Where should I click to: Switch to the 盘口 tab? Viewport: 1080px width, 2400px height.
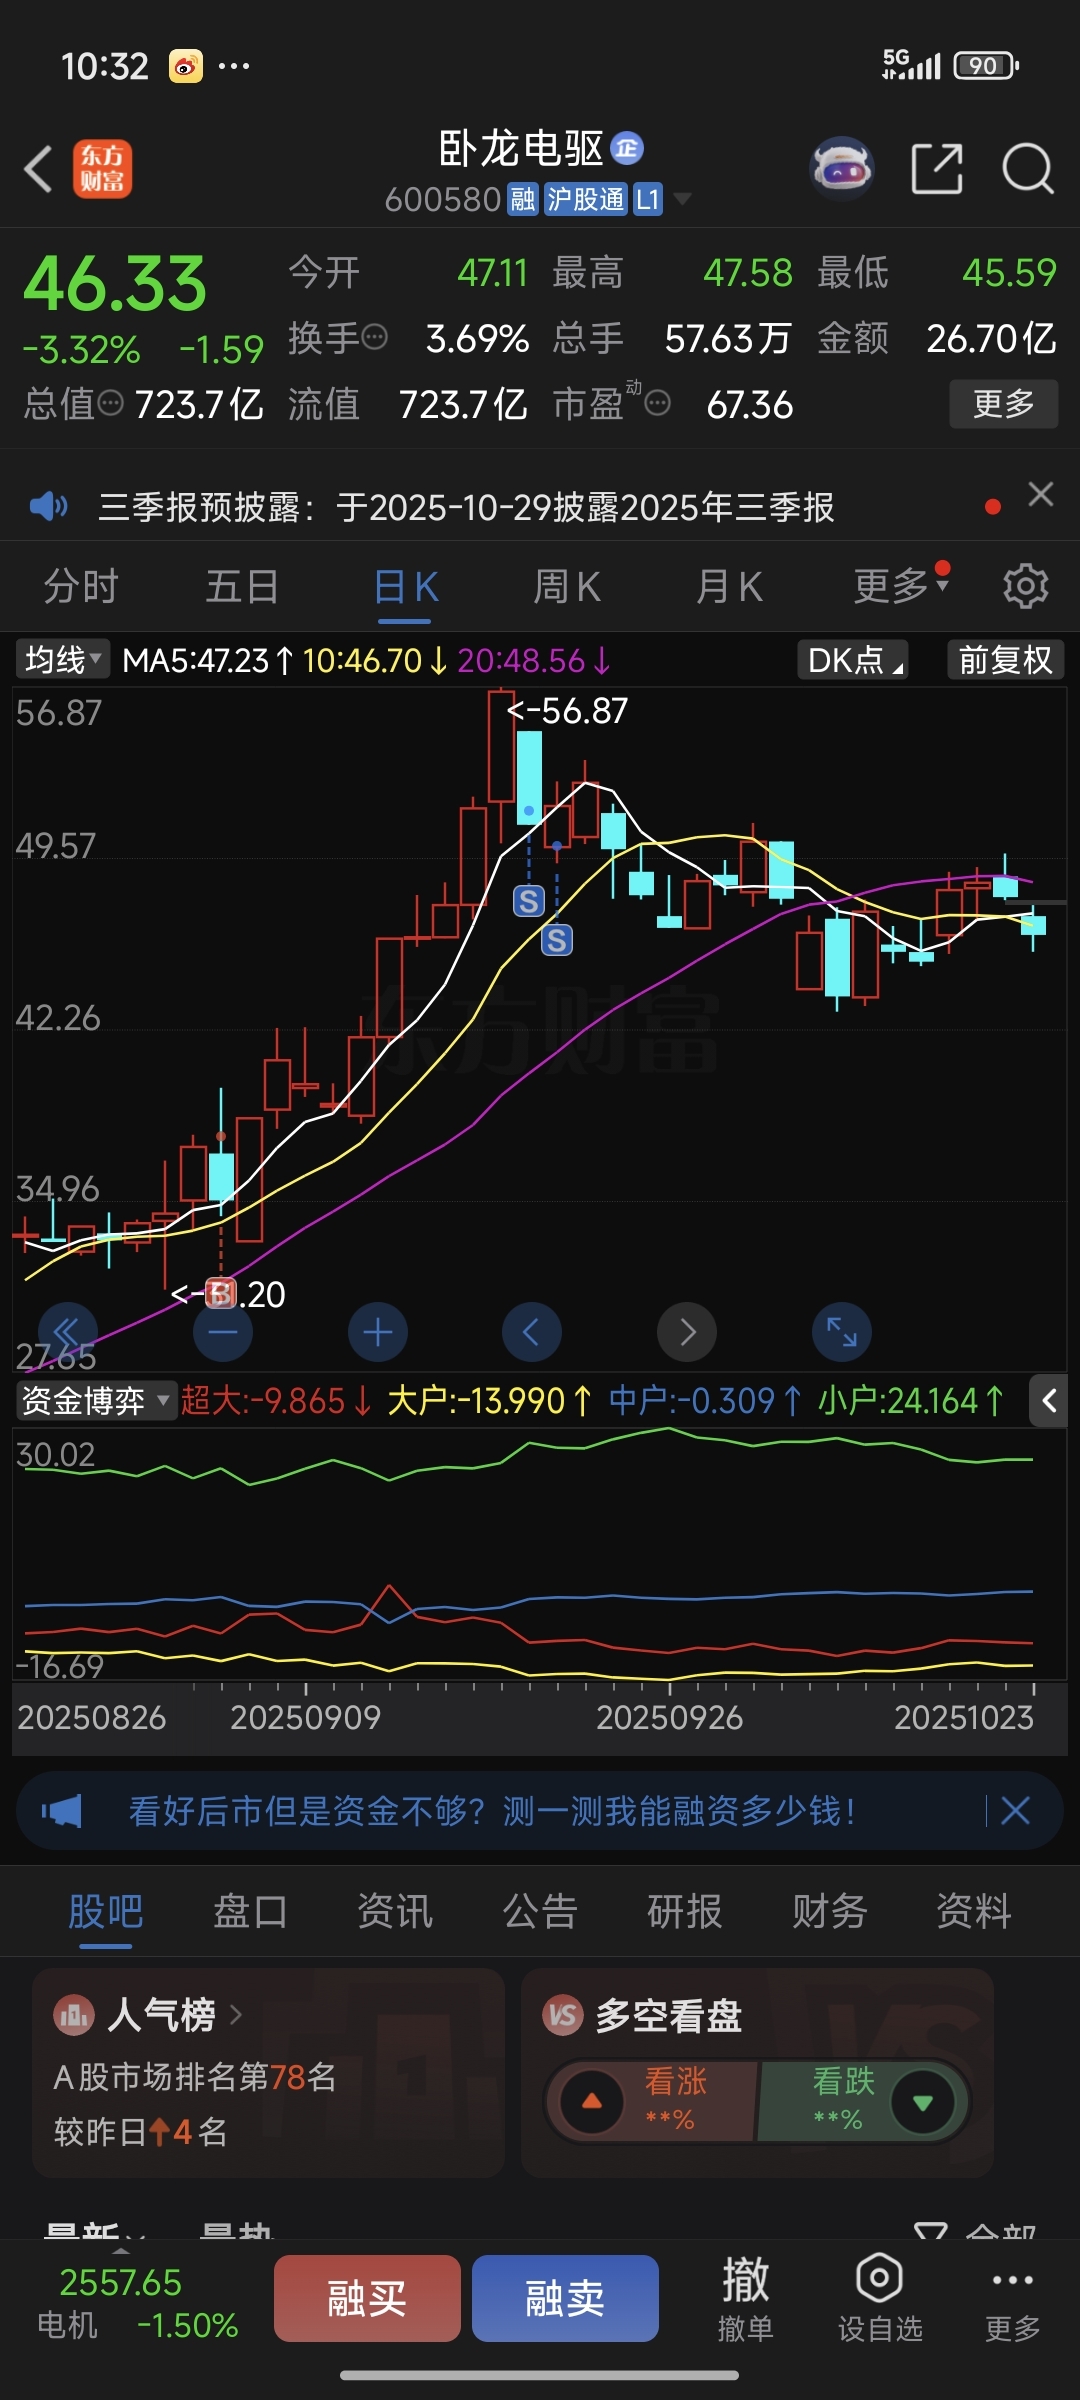(250, 1912)
